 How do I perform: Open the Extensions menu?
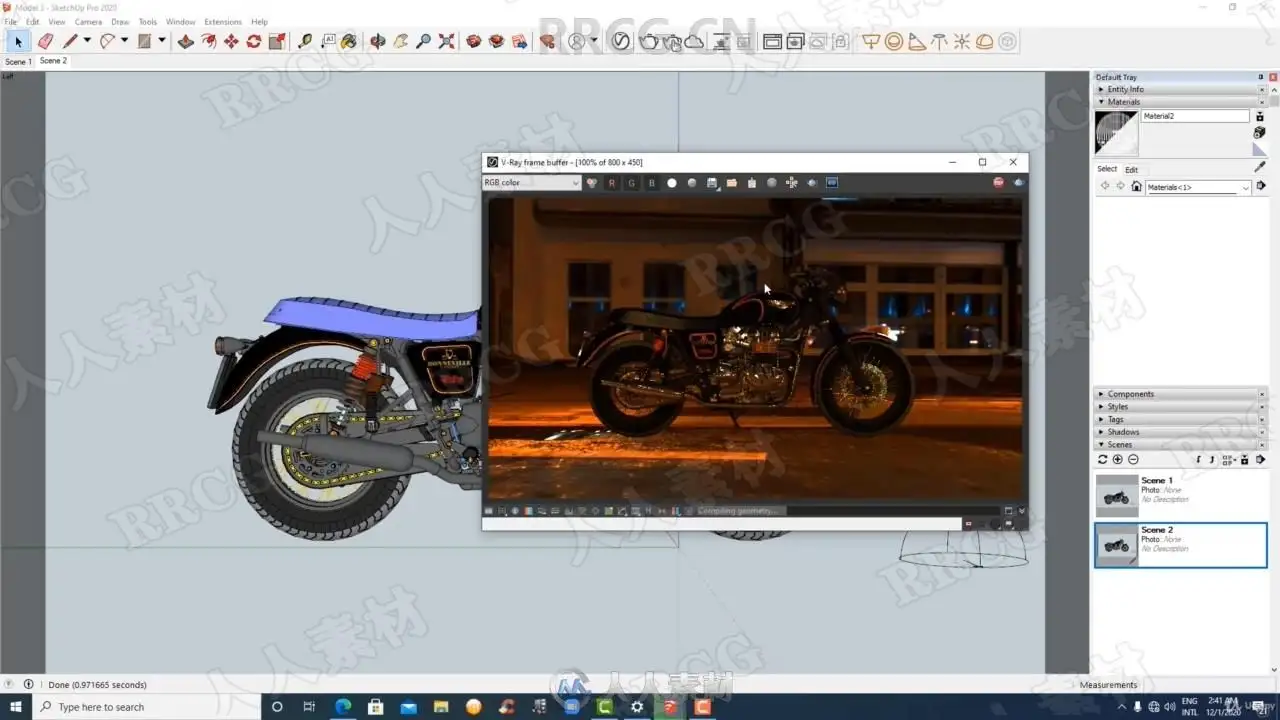coord(222,21)
